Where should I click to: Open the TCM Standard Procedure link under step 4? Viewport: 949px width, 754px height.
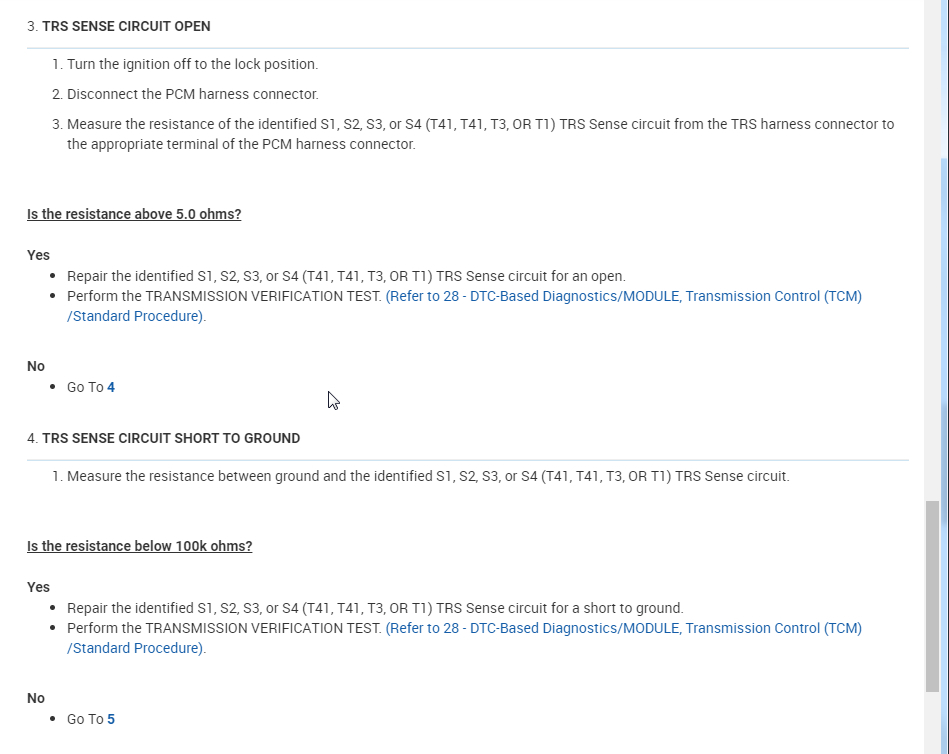[623, 628]
